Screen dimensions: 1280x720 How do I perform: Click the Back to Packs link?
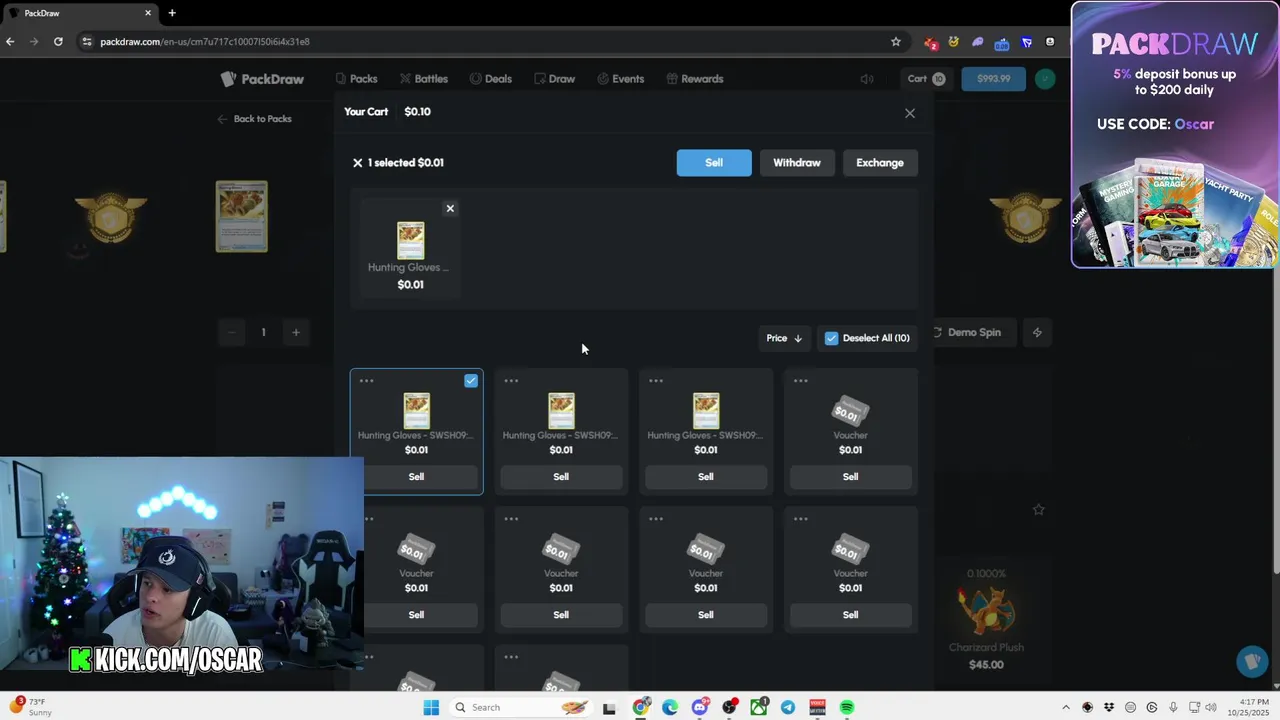254,119
